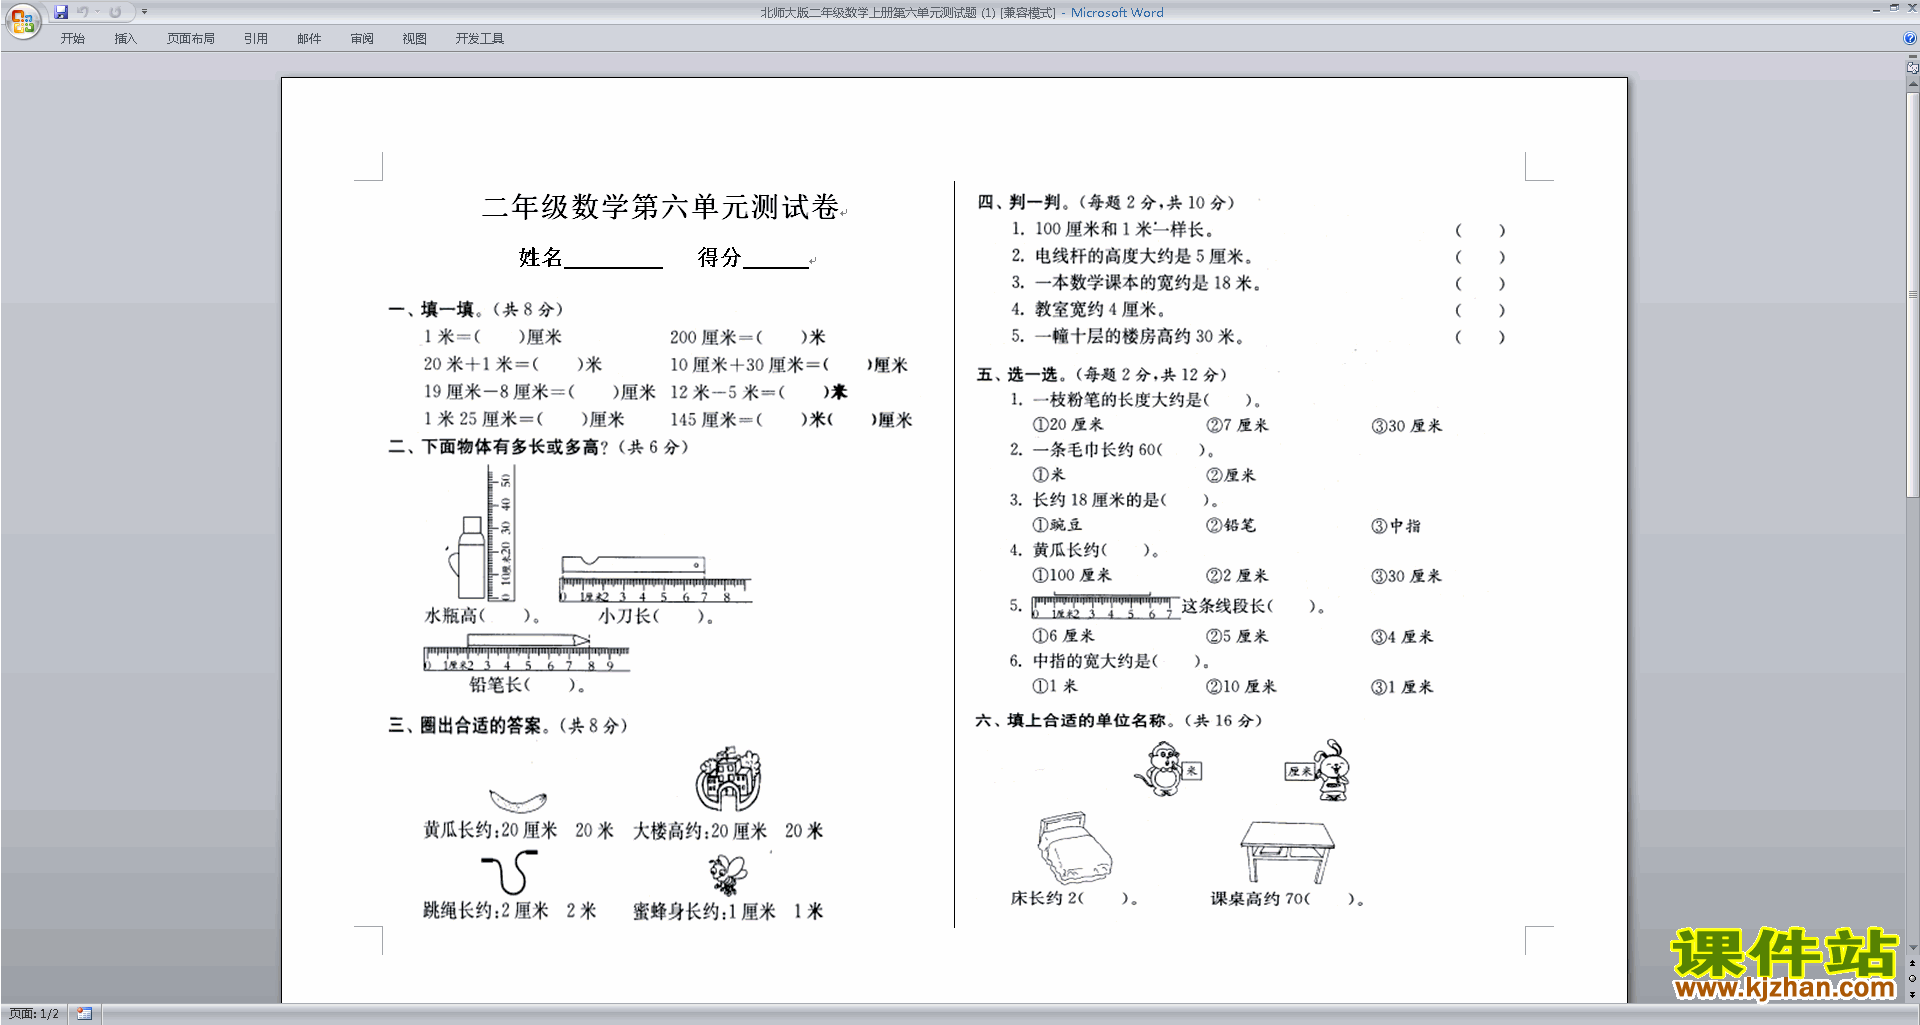This screenshot has width=1920, height=1025.
Task: Click the document title 二年级数学第六单元测试卷
Action: point(660,207)
